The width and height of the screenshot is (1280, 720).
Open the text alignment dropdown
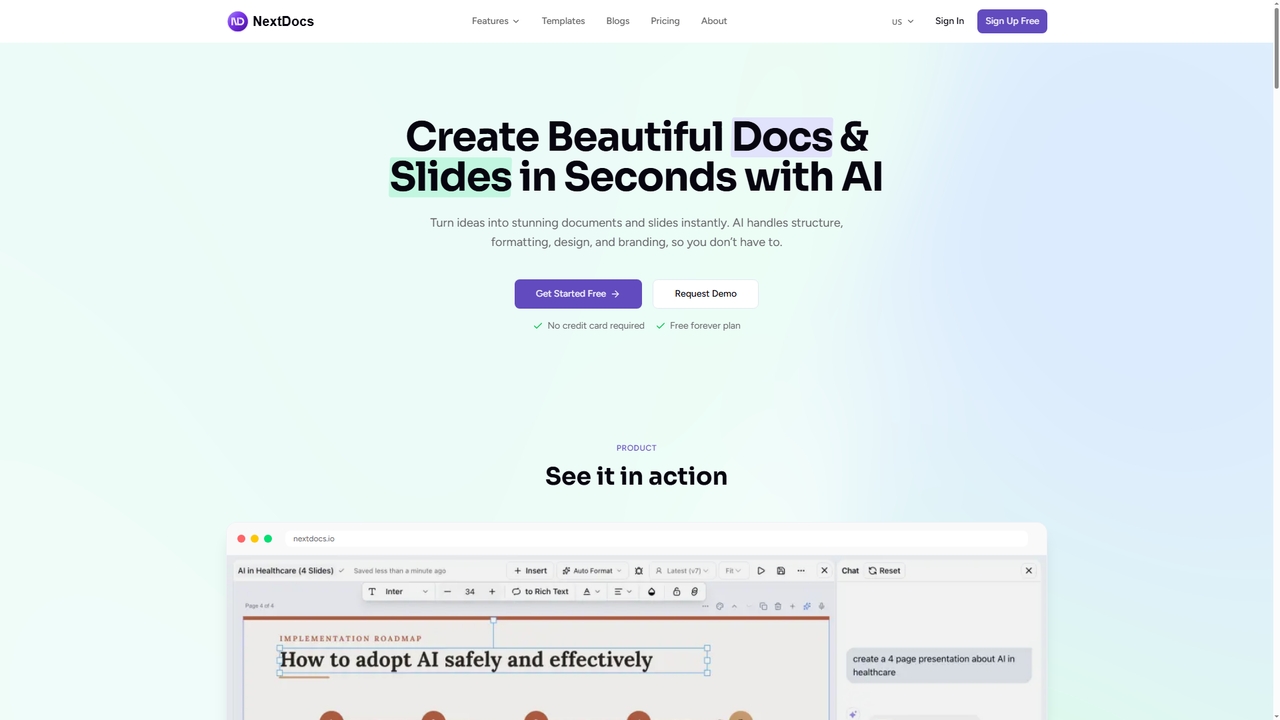click(x=623, y=592)
